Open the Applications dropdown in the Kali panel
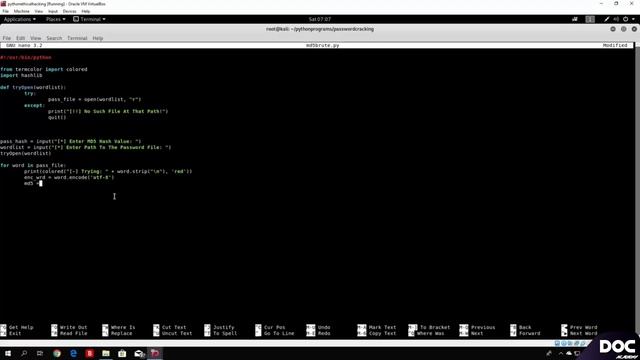 pos(20,19)
